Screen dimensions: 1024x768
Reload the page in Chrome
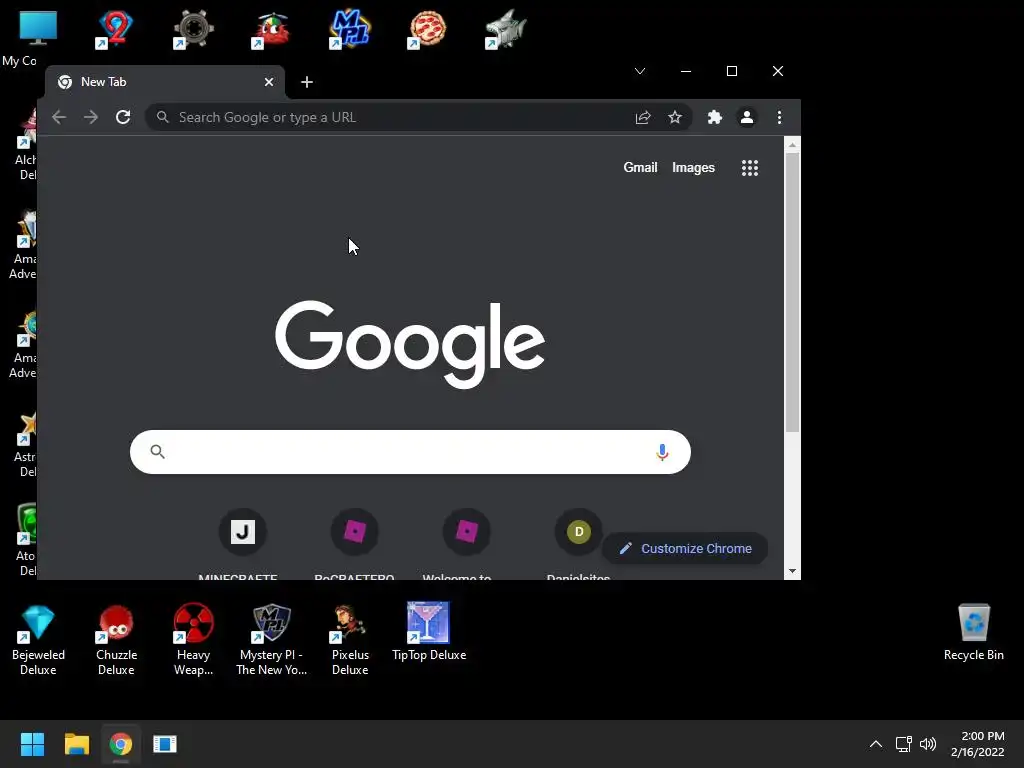click(123, 117)
